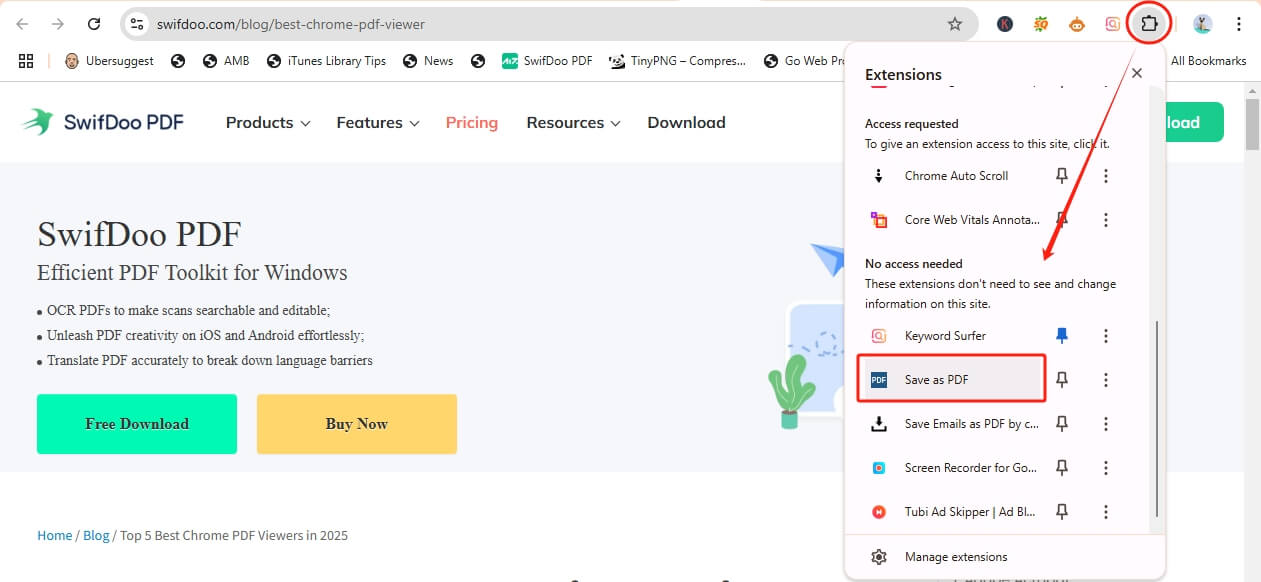Click the Free Download button

pos(137,424)
